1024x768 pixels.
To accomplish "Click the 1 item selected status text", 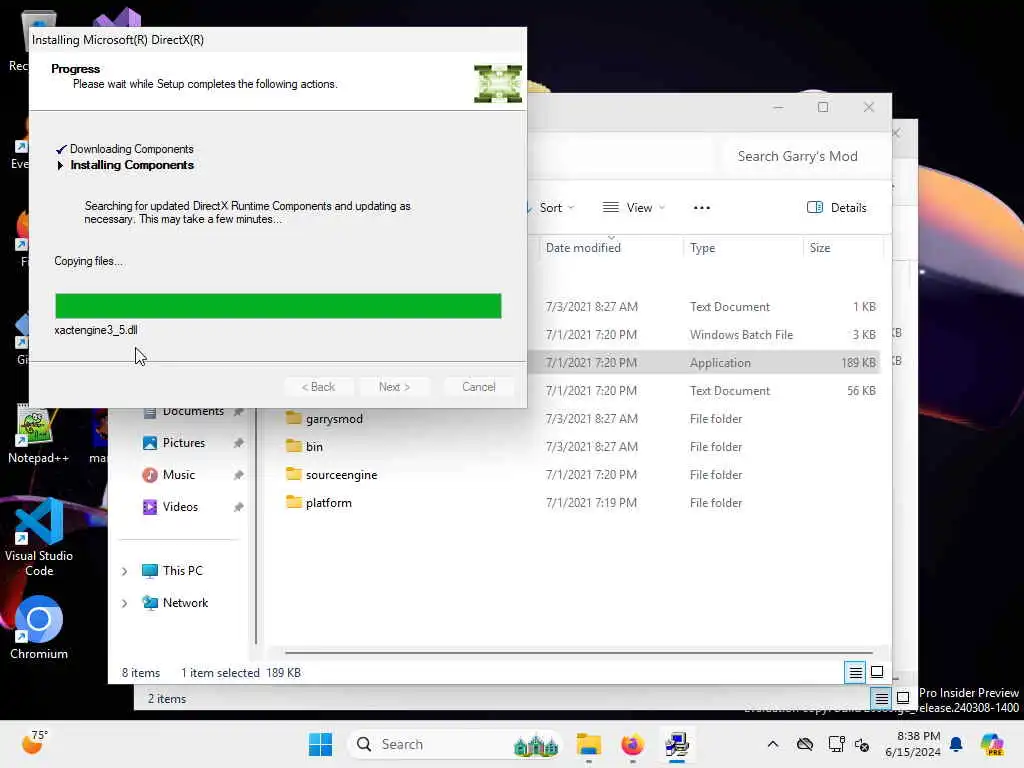I will click(220, 673).
